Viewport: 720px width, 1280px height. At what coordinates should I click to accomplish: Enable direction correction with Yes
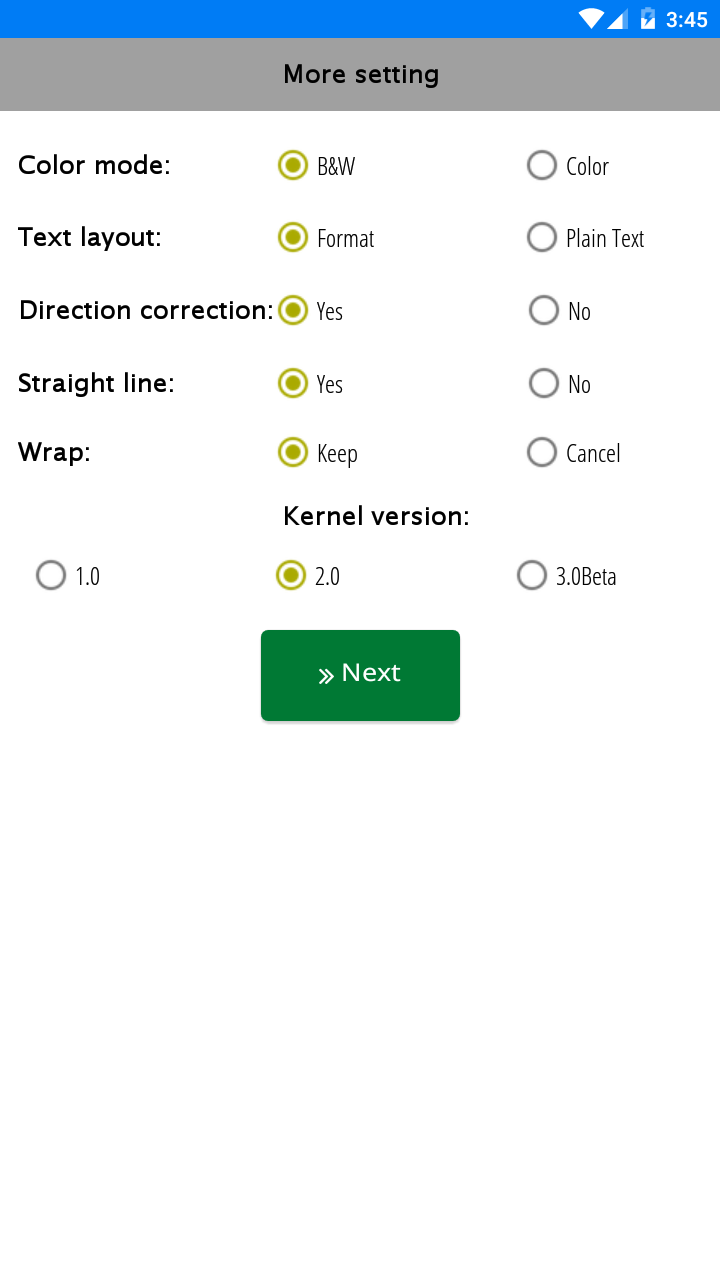coord(292,310)
